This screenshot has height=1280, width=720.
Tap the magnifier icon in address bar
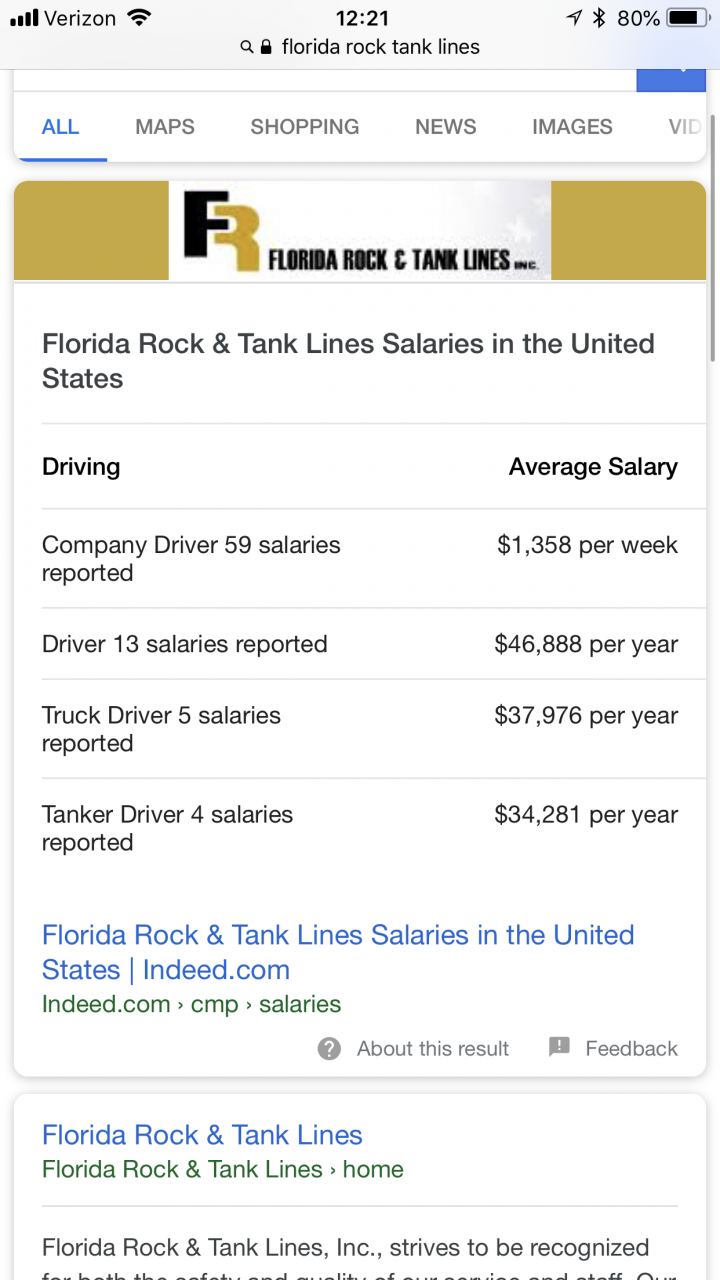pyautogui.click(x=247, y=47)
